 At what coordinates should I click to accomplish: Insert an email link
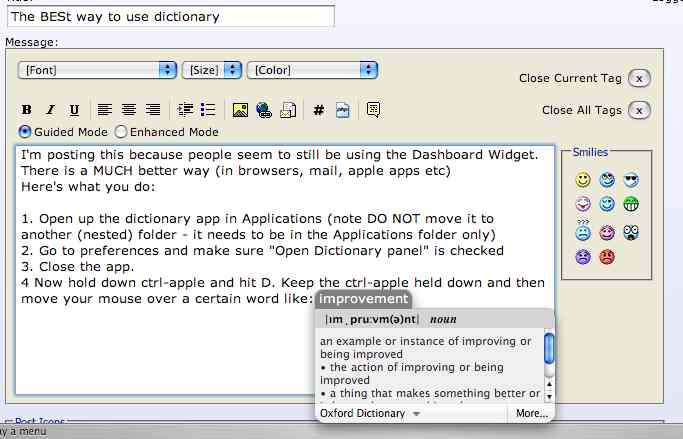288,110
